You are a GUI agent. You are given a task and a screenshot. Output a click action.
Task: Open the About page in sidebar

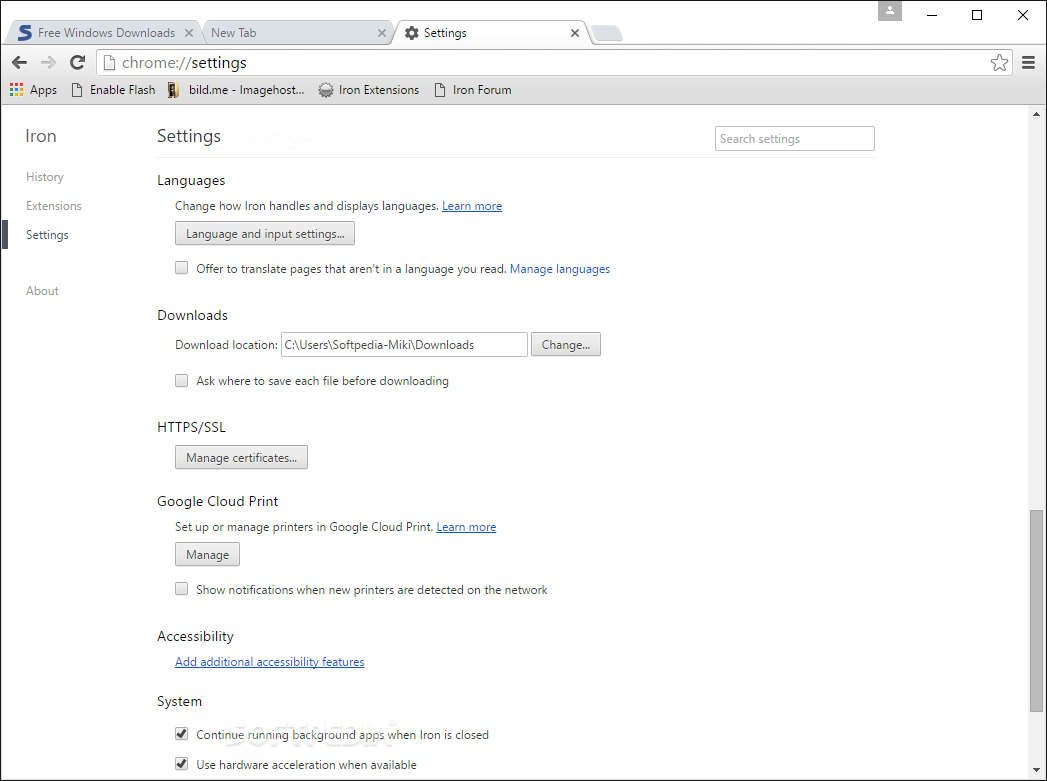point(42,291)
